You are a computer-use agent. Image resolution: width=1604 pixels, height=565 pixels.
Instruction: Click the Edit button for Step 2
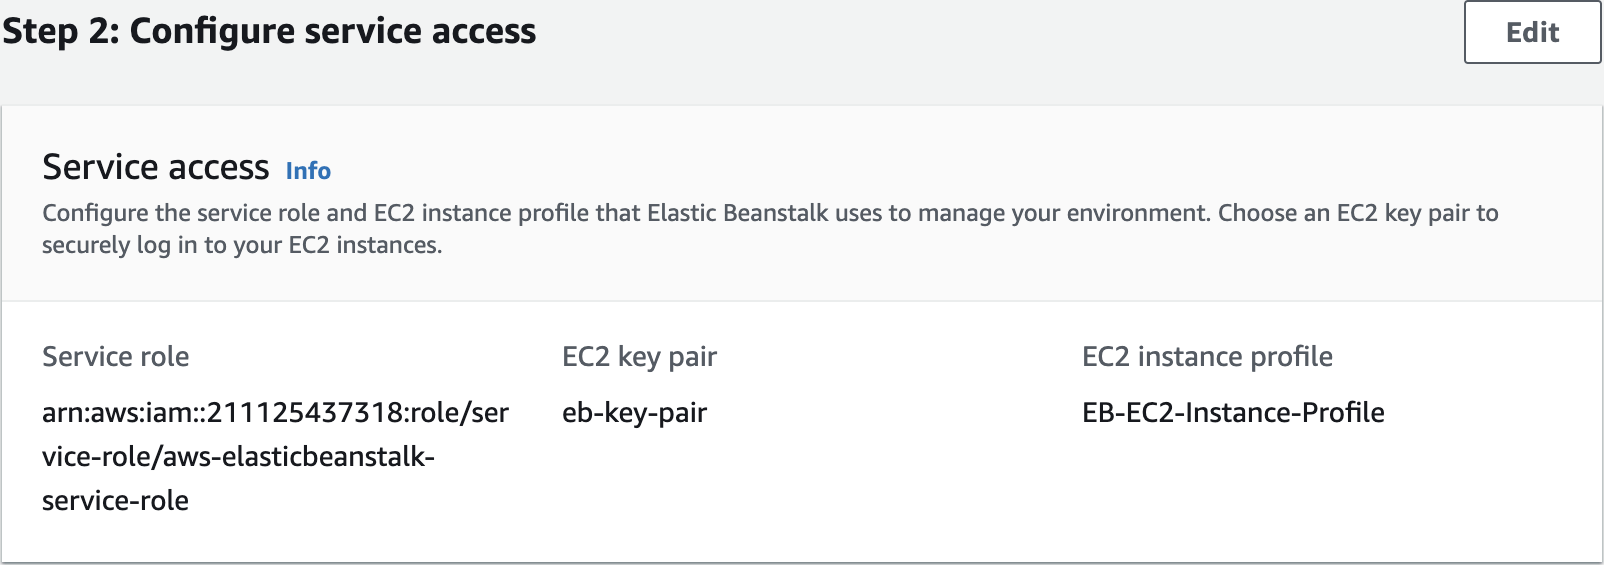[1532, 33]
